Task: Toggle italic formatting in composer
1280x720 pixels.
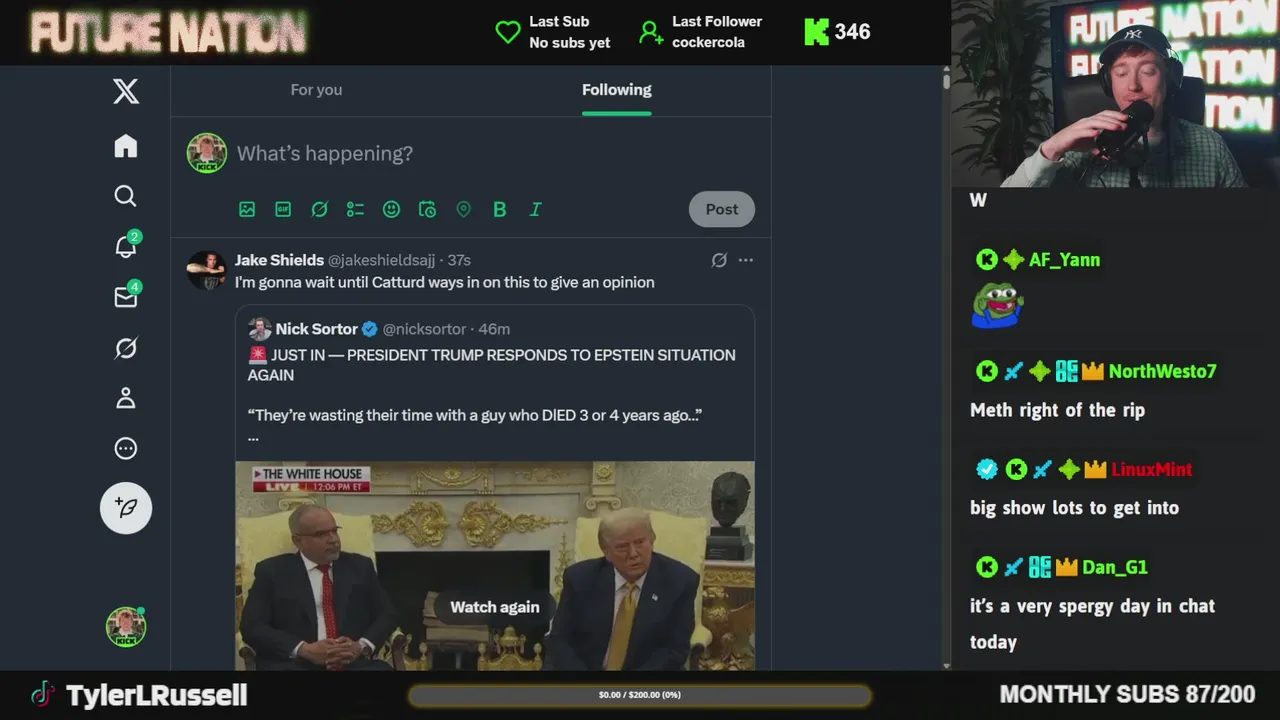Action: 535,209
